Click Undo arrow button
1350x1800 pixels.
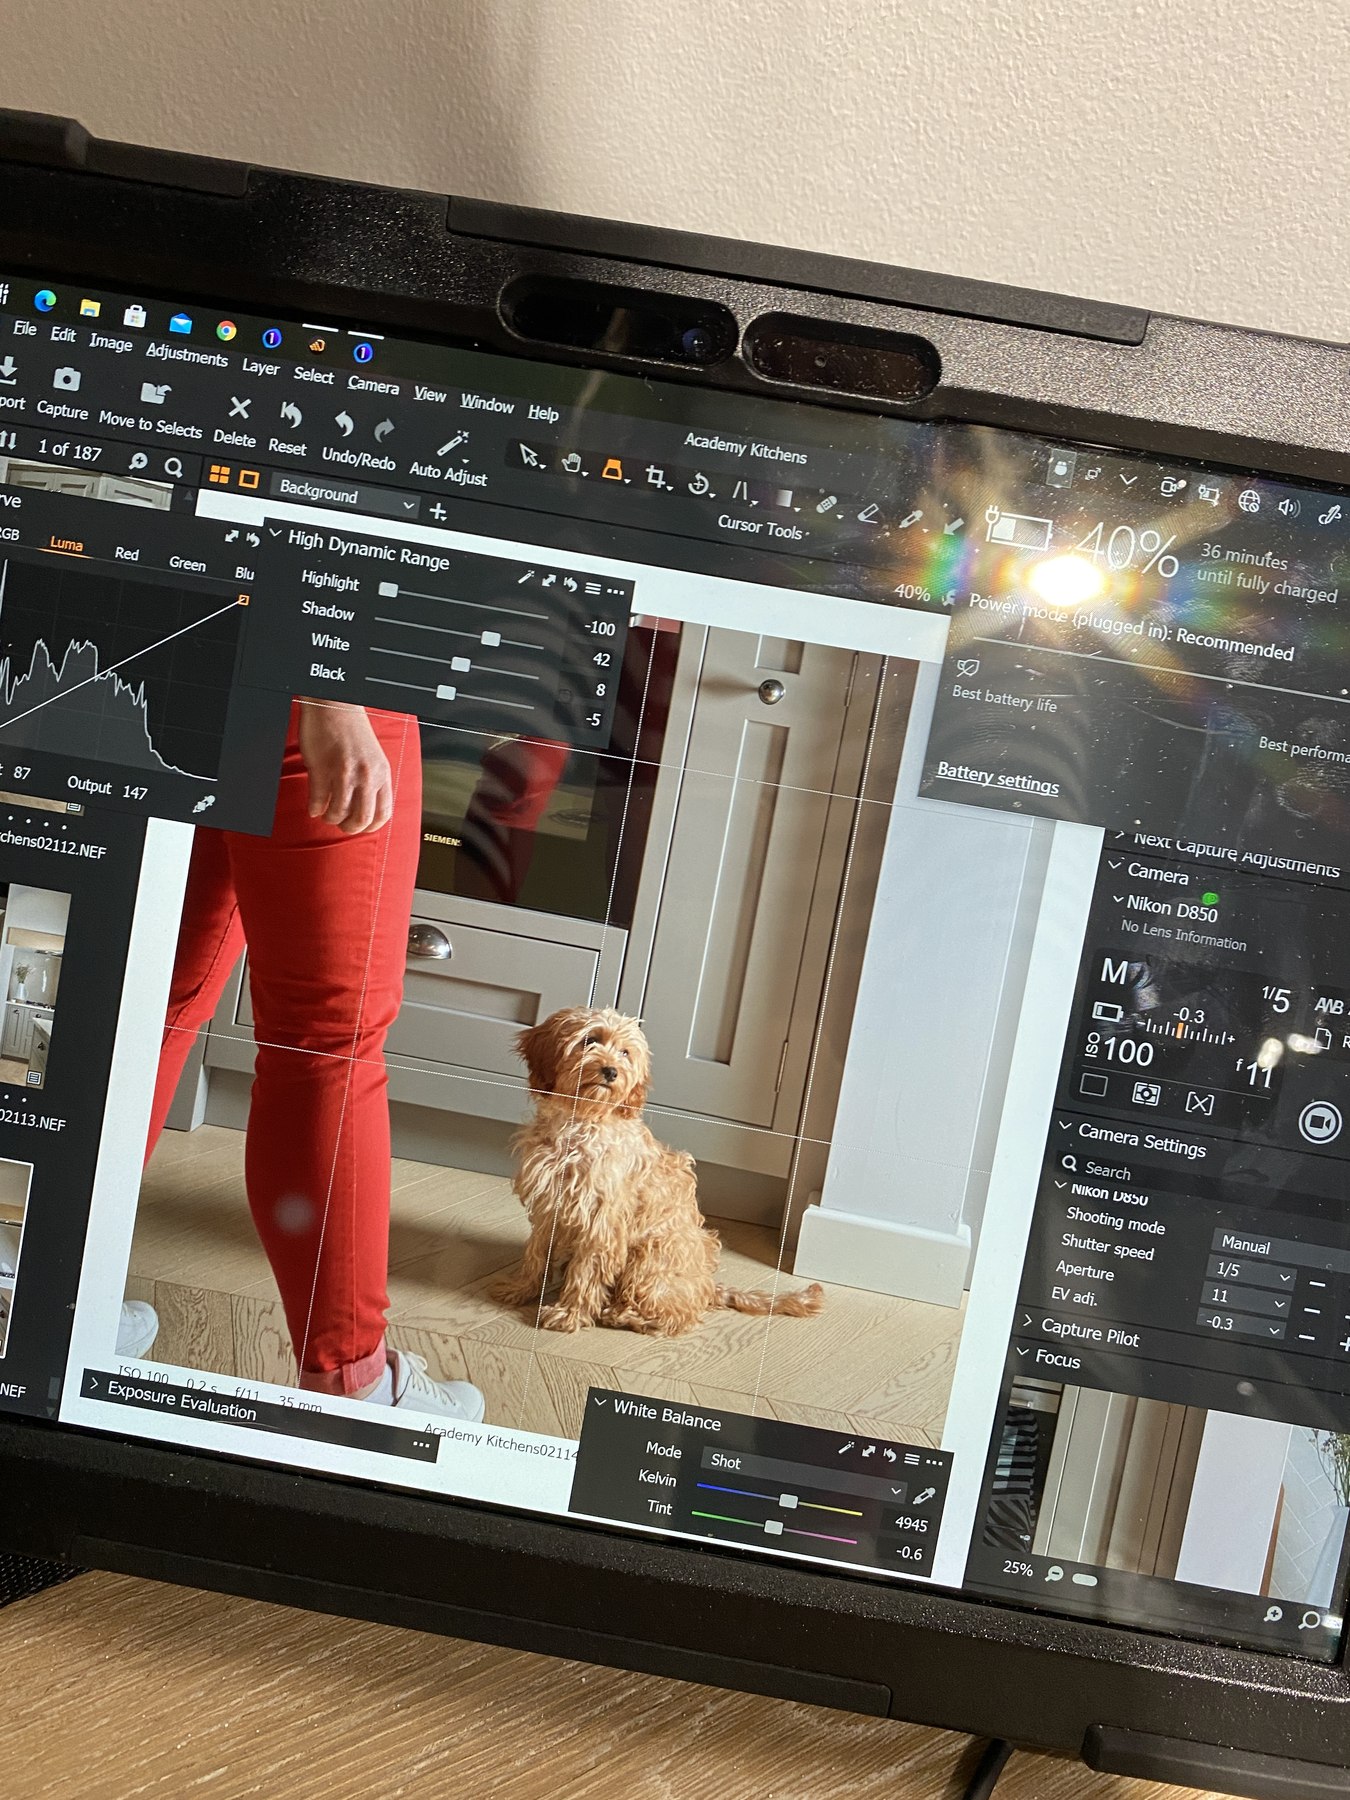click(344, 424)
